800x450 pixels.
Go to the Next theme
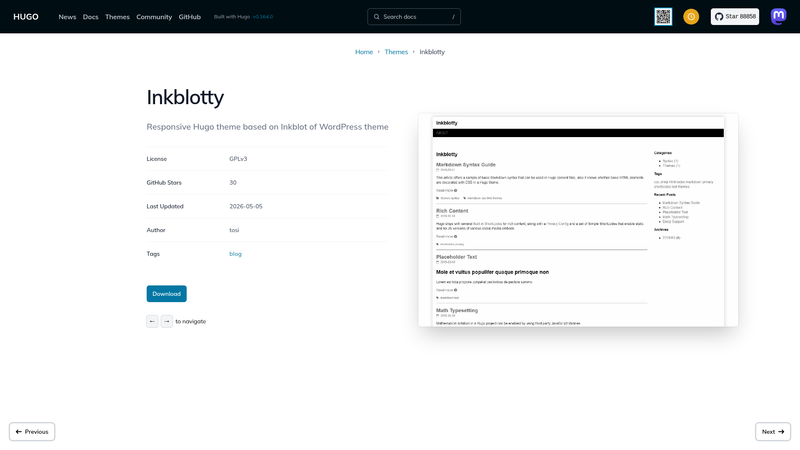pyautogui.click(x=773, y=432)
